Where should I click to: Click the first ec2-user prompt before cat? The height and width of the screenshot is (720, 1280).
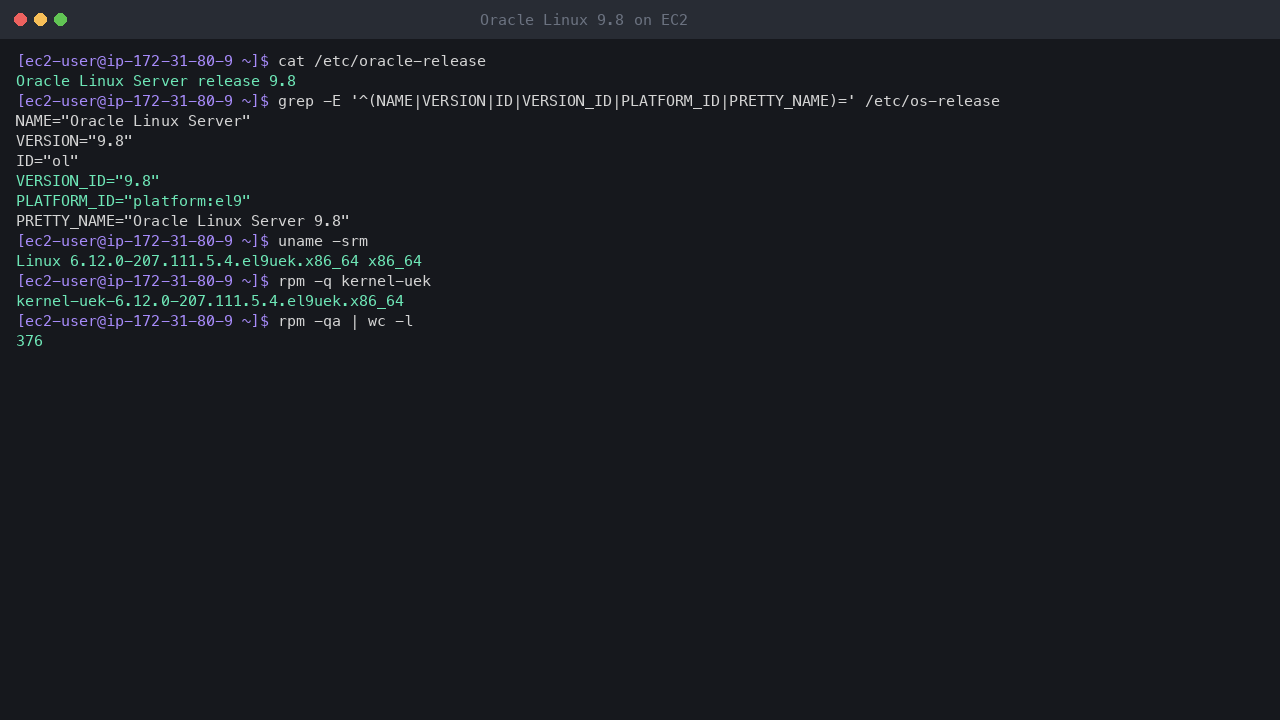(x=143, y=61)
